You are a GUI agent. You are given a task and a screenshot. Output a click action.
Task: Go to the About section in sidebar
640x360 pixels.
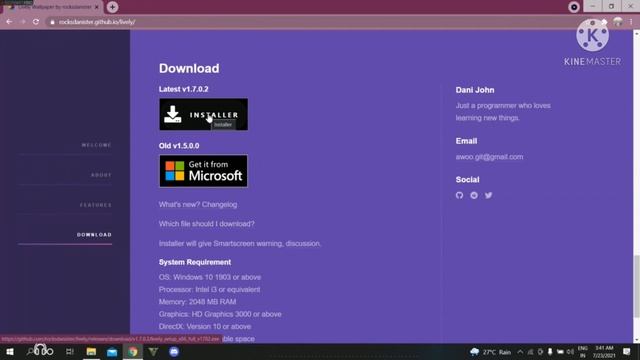tap(101, 175)
